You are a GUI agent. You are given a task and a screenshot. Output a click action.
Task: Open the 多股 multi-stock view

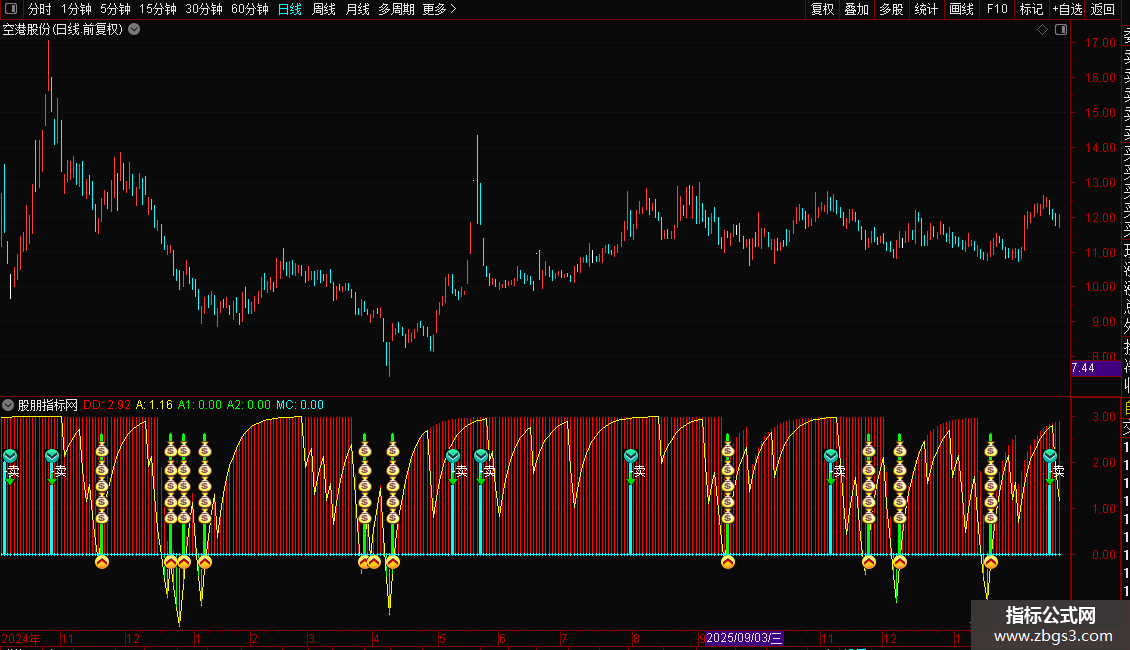(x=891, y=9)
